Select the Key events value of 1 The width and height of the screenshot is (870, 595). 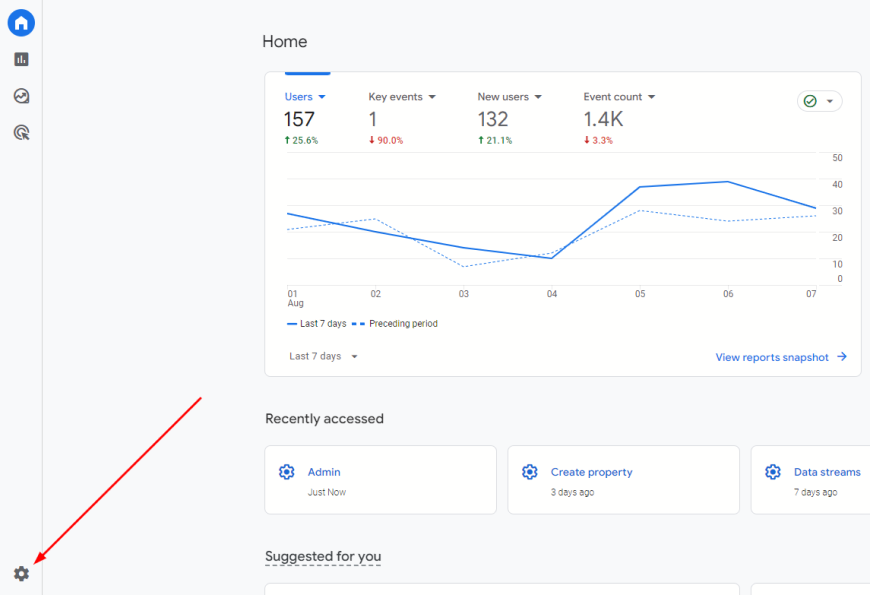pos(373,119)
